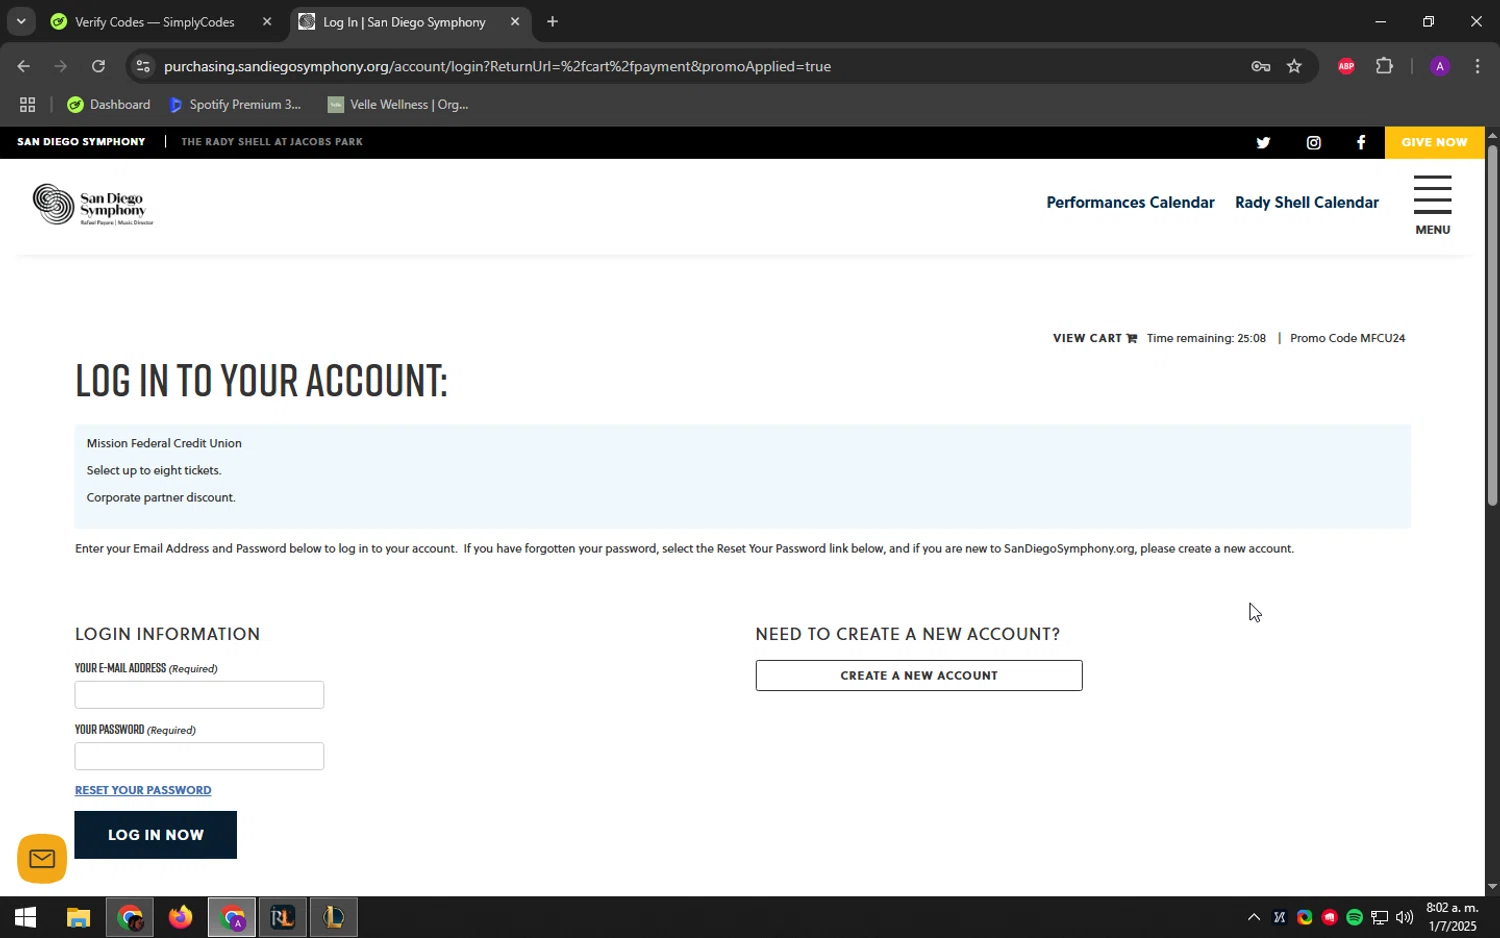Go back to previous page
The height and width of the screenshot is (938, 1500).
point(23,66)
